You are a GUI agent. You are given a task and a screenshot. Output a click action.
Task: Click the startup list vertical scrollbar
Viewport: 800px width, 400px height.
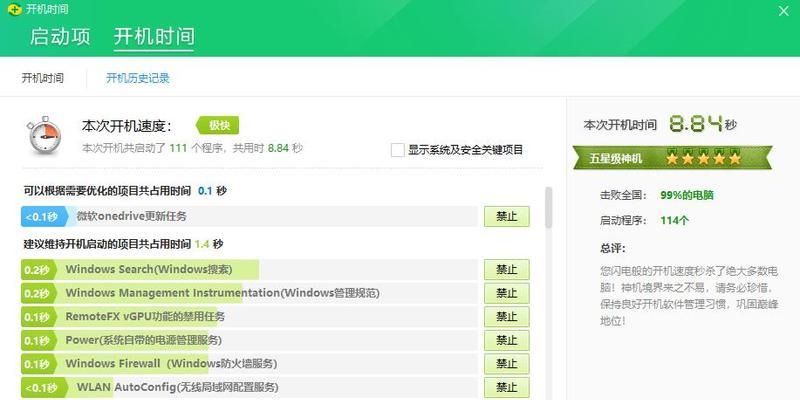click(549, 207)
